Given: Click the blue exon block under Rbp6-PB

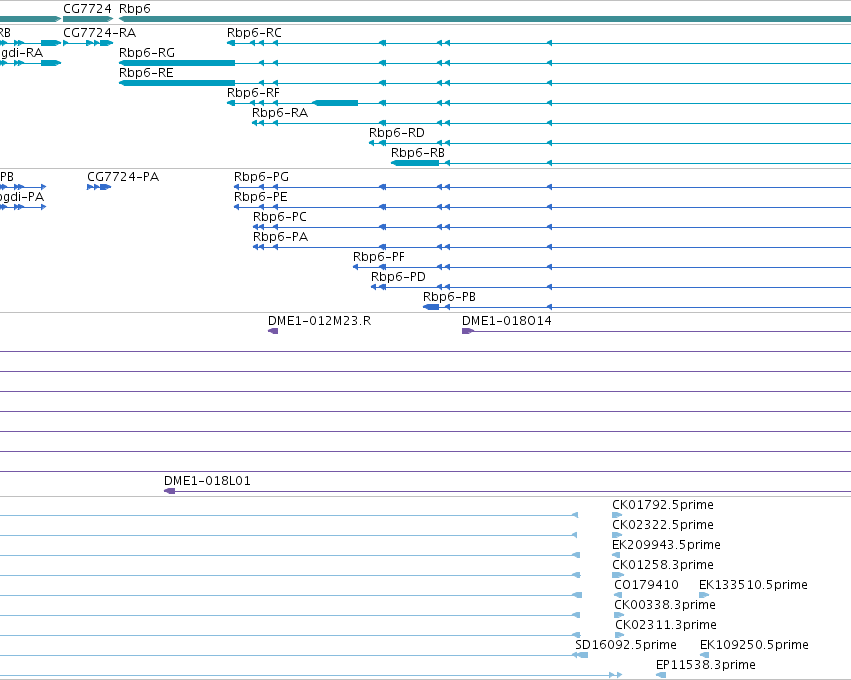Looking at the screenshot, I should 431,308.
